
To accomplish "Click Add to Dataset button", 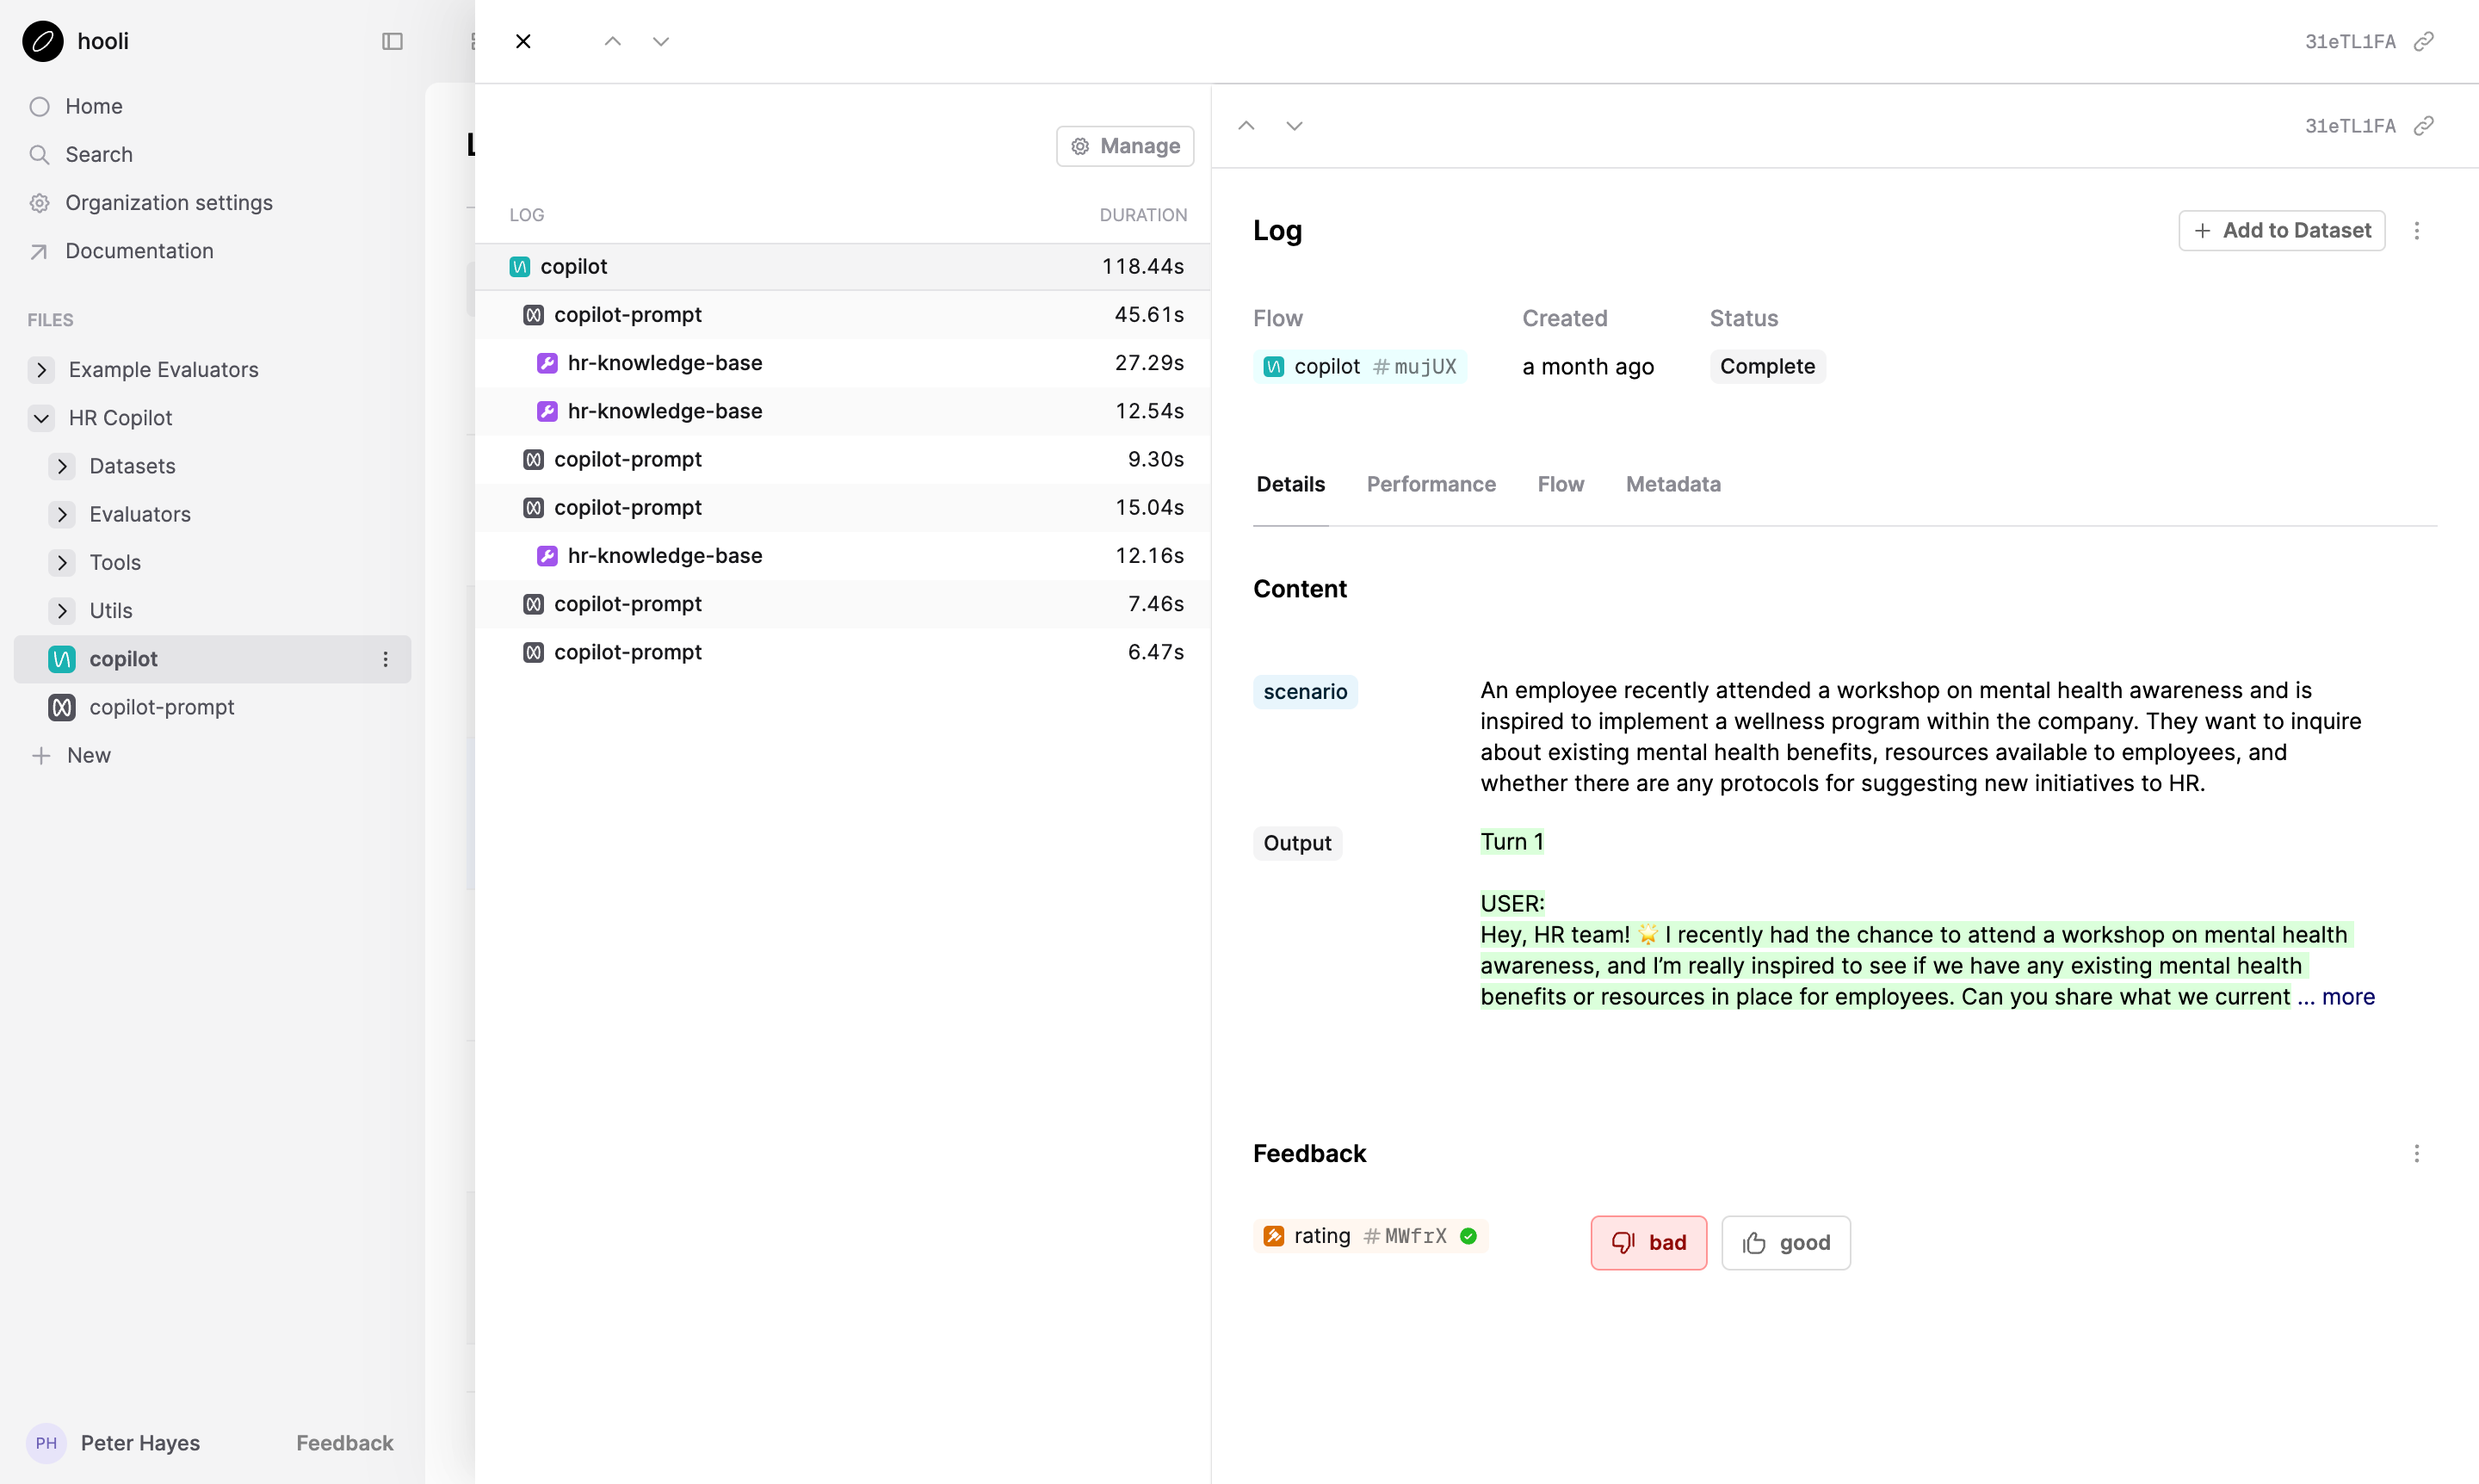I will [x=2281, y=231].
